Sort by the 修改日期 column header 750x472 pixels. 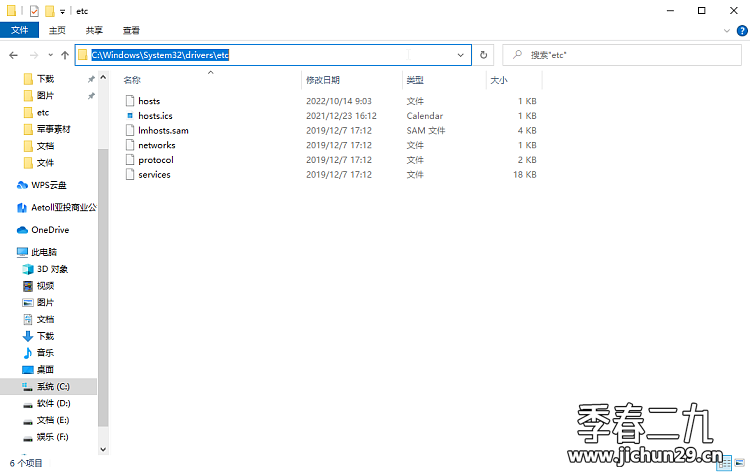point(323,80)
